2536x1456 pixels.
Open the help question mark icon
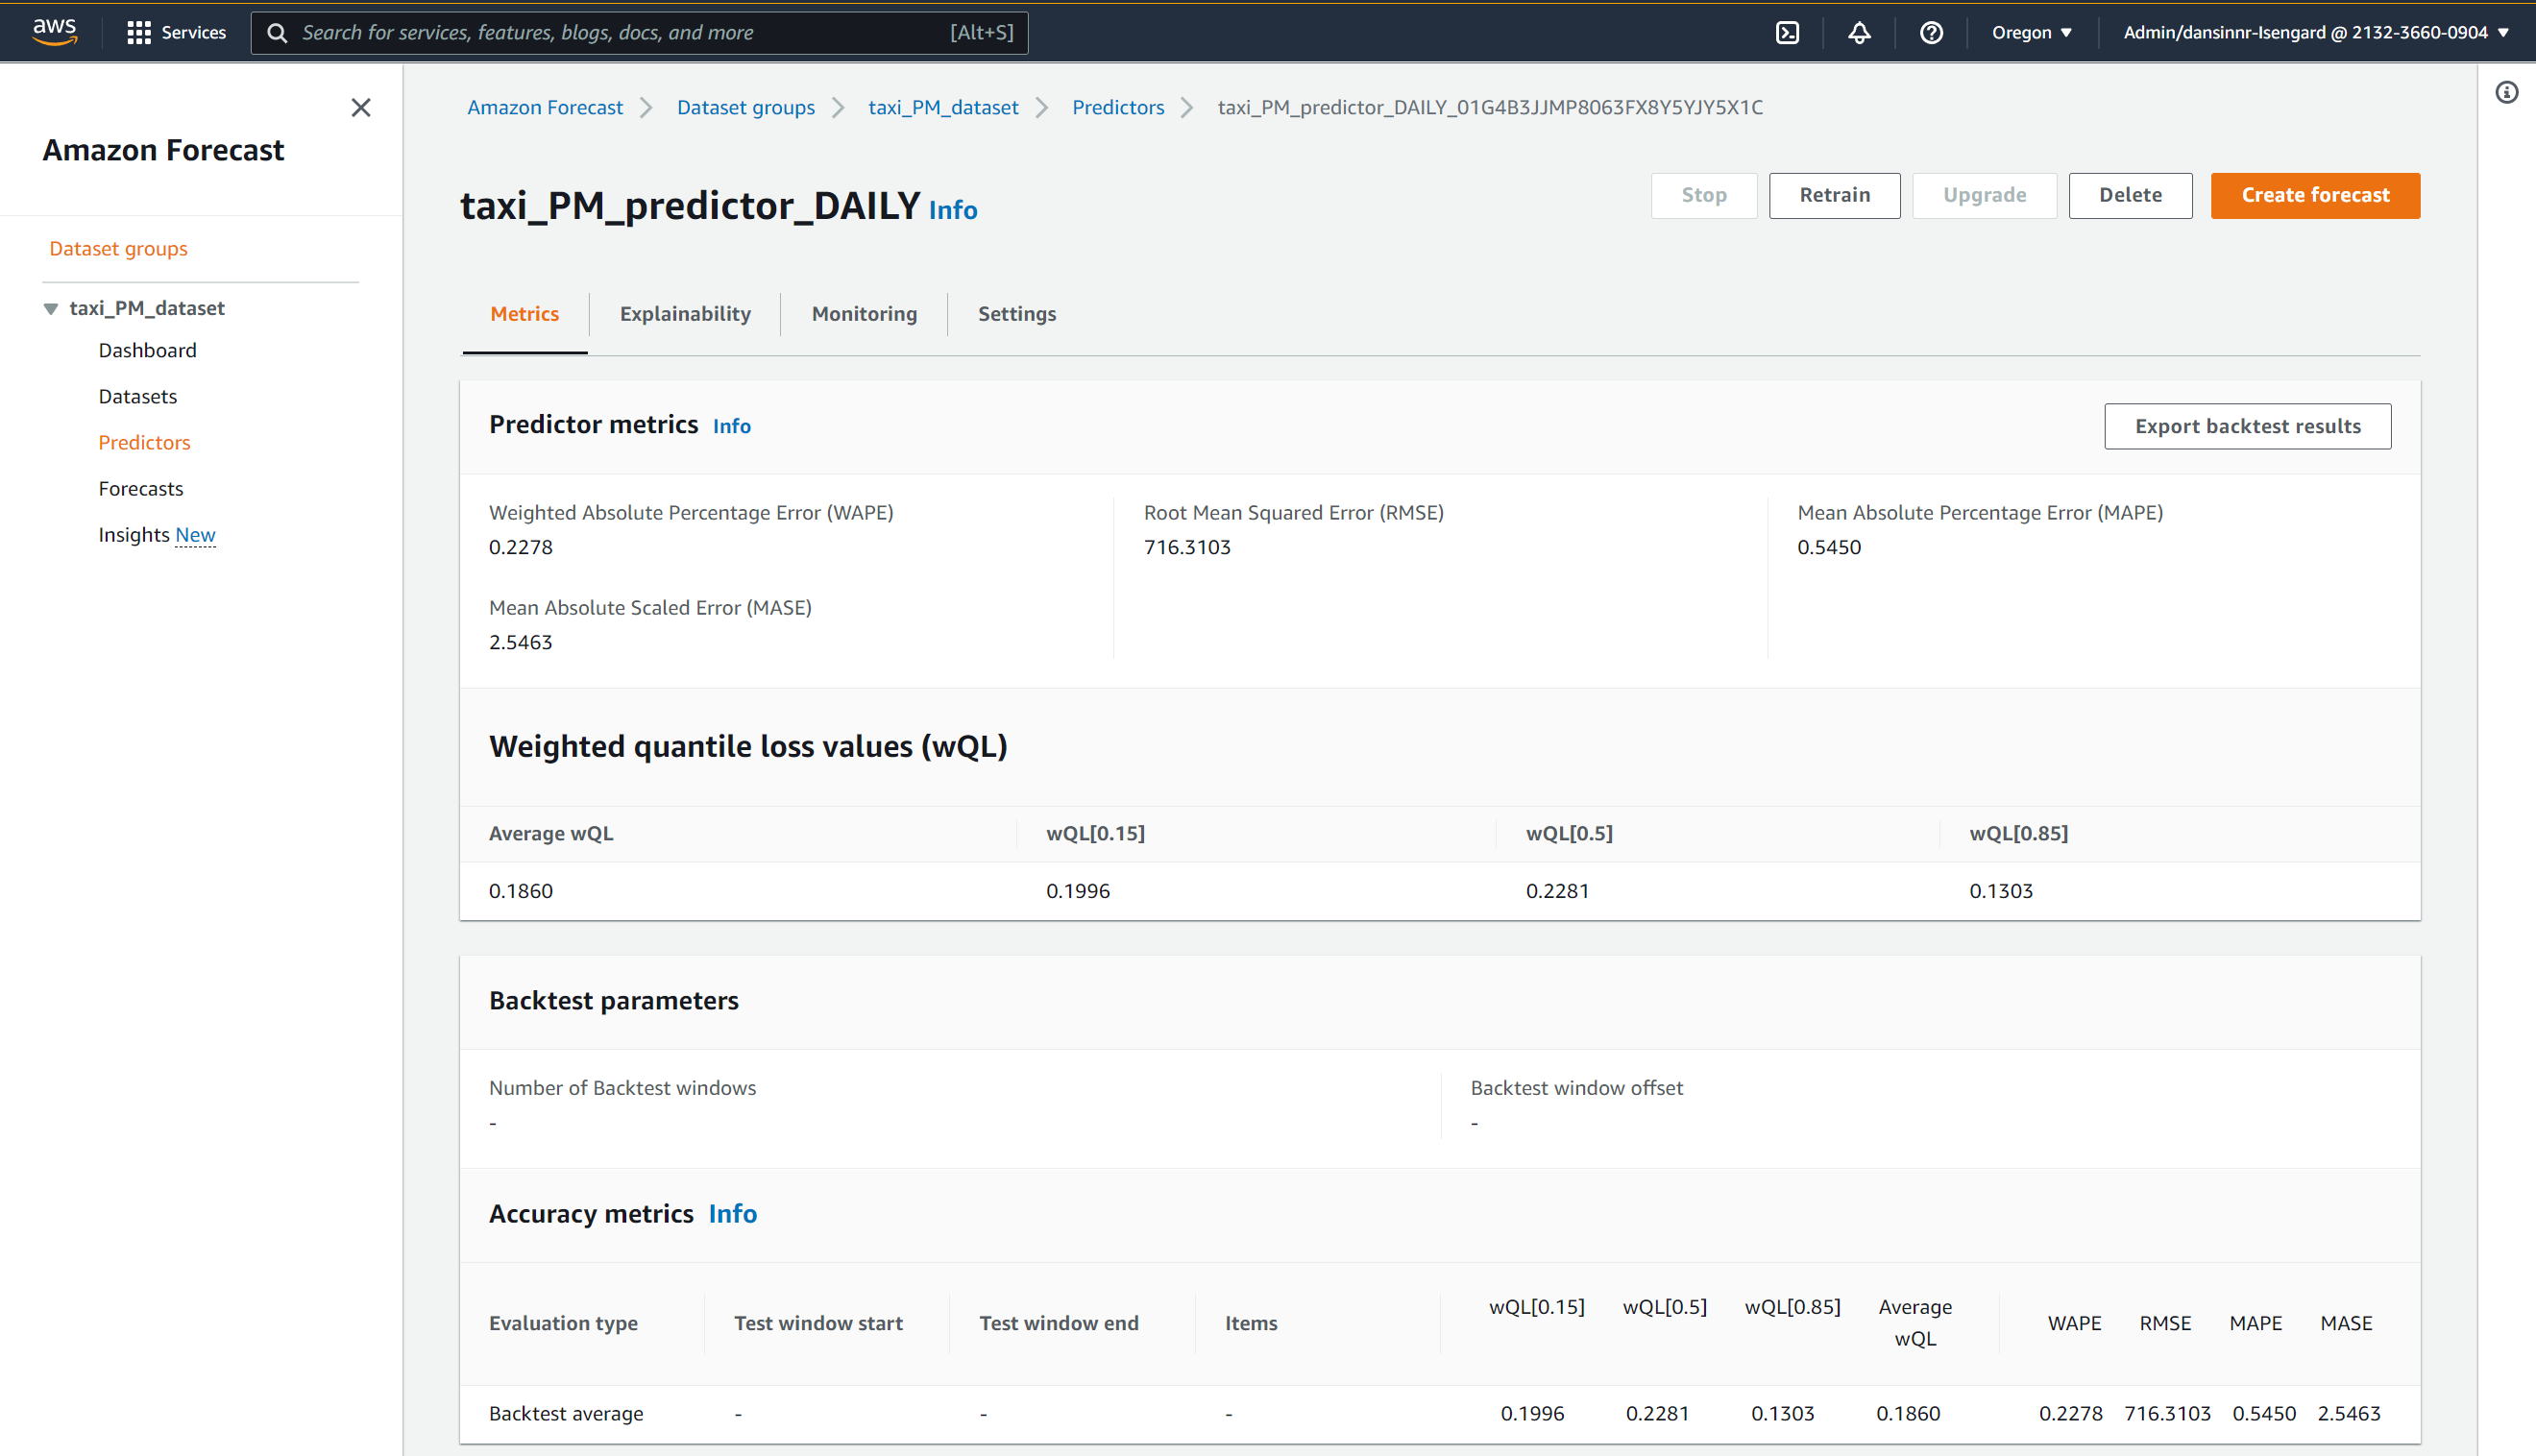click(1931, 33)
